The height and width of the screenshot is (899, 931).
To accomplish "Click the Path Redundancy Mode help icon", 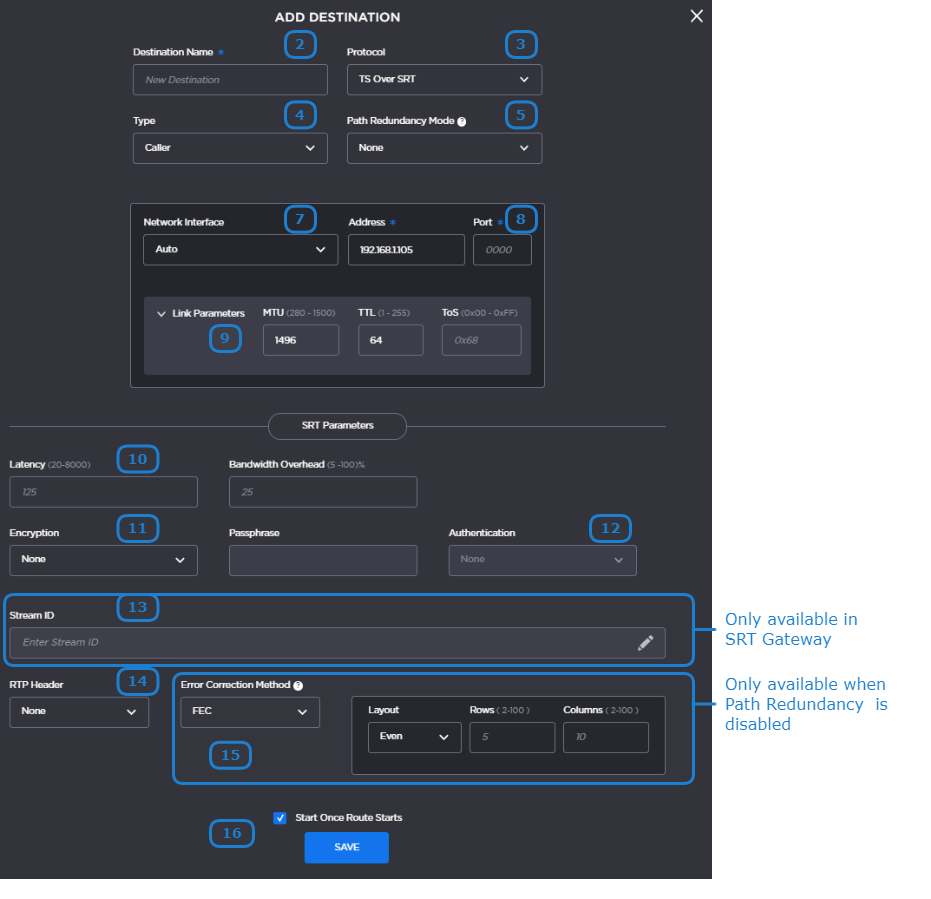I will pyautogui.click(x=462, y=121).
